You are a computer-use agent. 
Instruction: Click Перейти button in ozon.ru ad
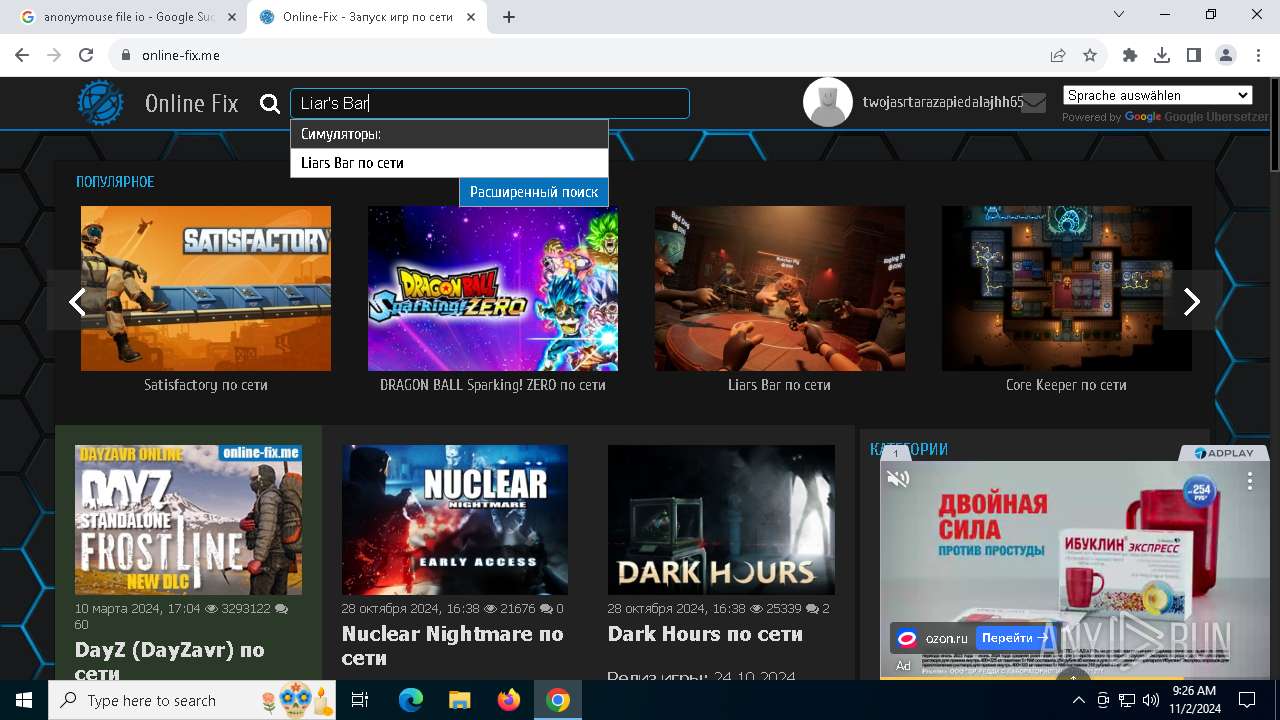1015,637
